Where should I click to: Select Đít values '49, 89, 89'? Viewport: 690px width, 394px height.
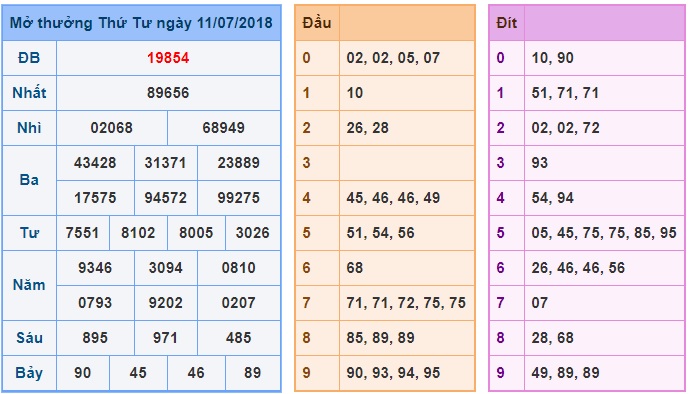click(565, 373)
